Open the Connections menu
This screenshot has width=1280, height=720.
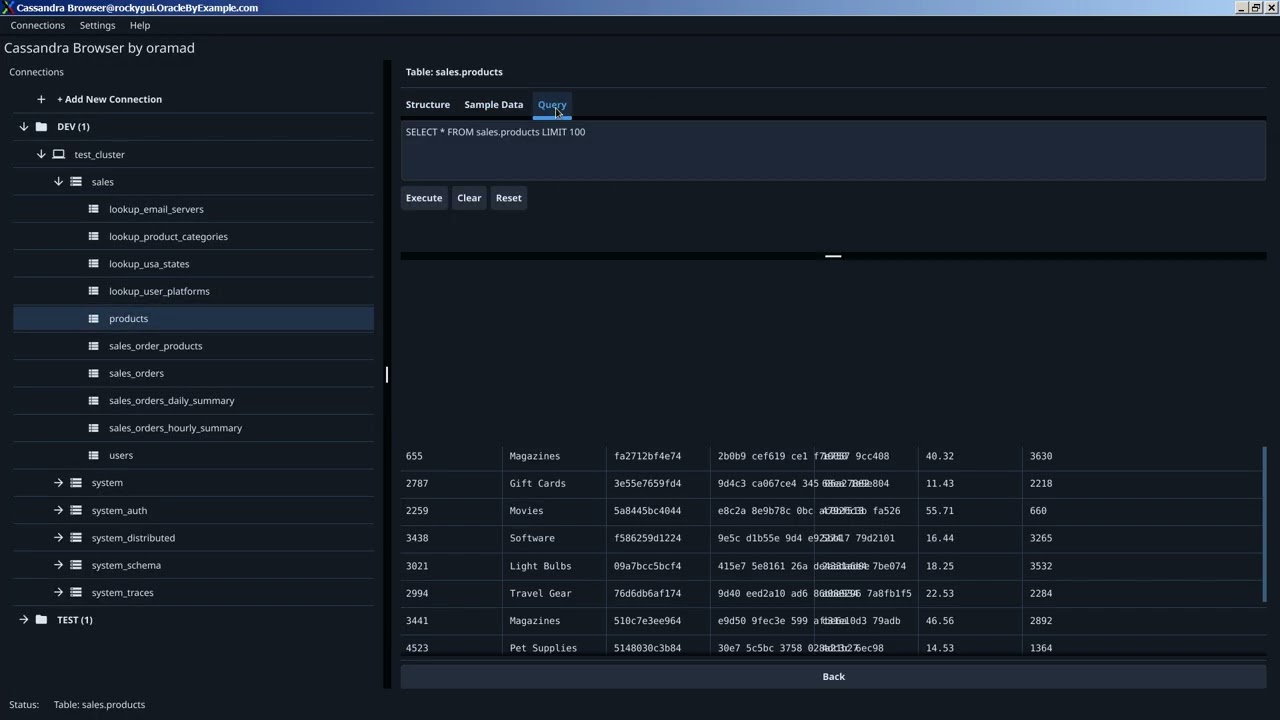[38, 25]
